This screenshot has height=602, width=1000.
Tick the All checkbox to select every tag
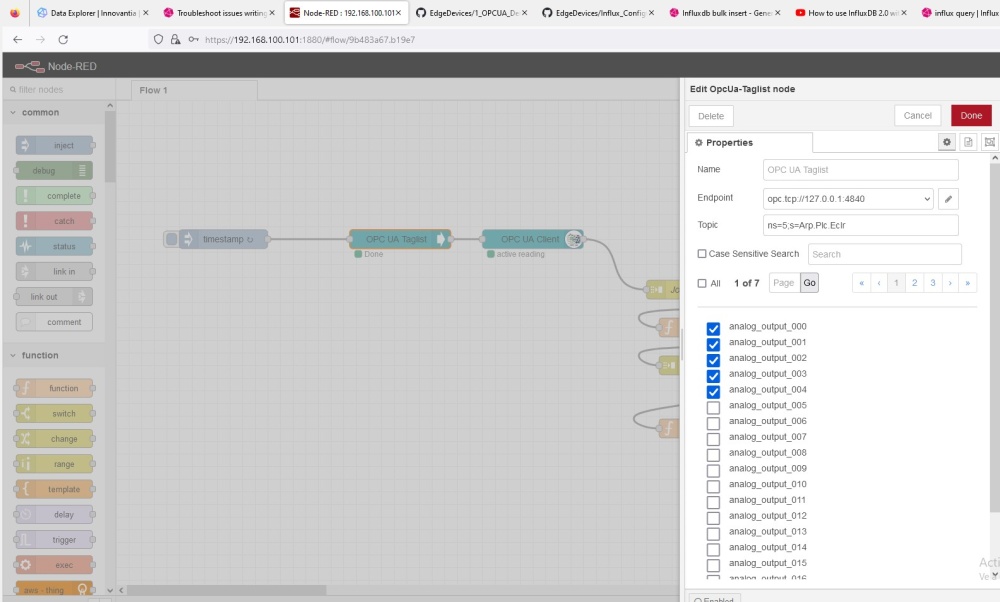[702, 284]
